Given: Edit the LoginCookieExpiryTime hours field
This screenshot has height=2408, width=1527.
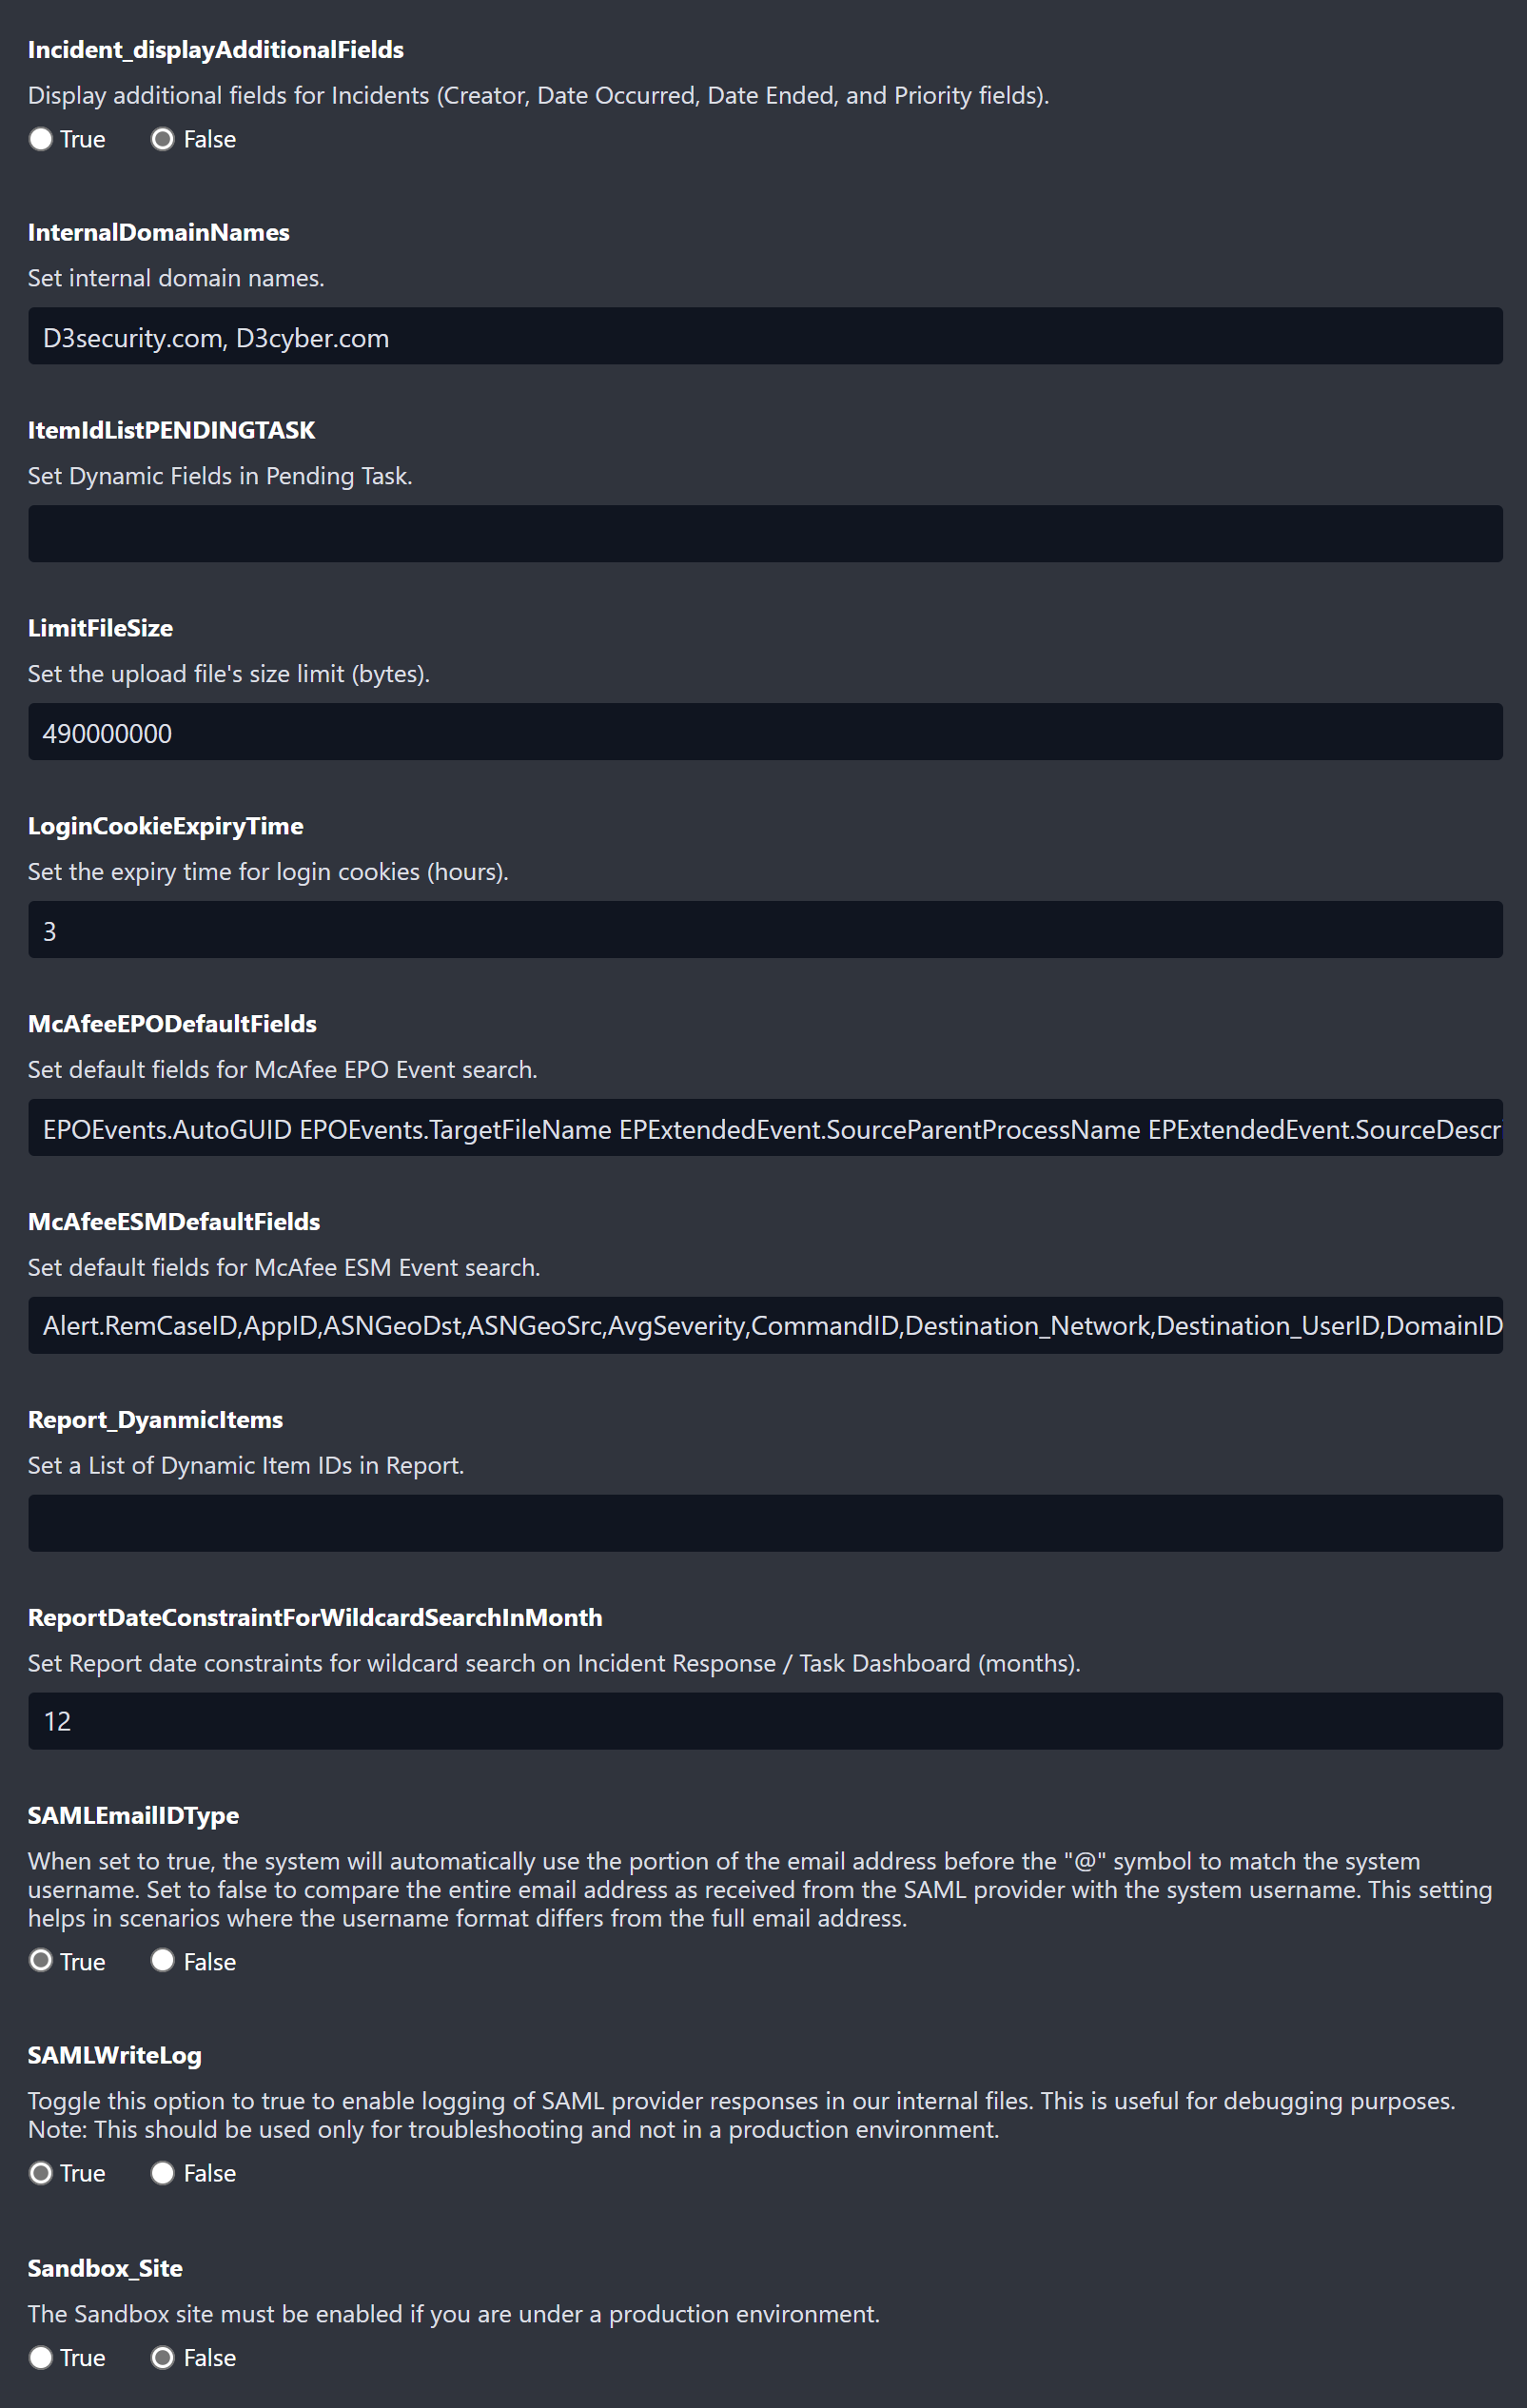Looking at the screenshot, I should (x=764, y=930).
